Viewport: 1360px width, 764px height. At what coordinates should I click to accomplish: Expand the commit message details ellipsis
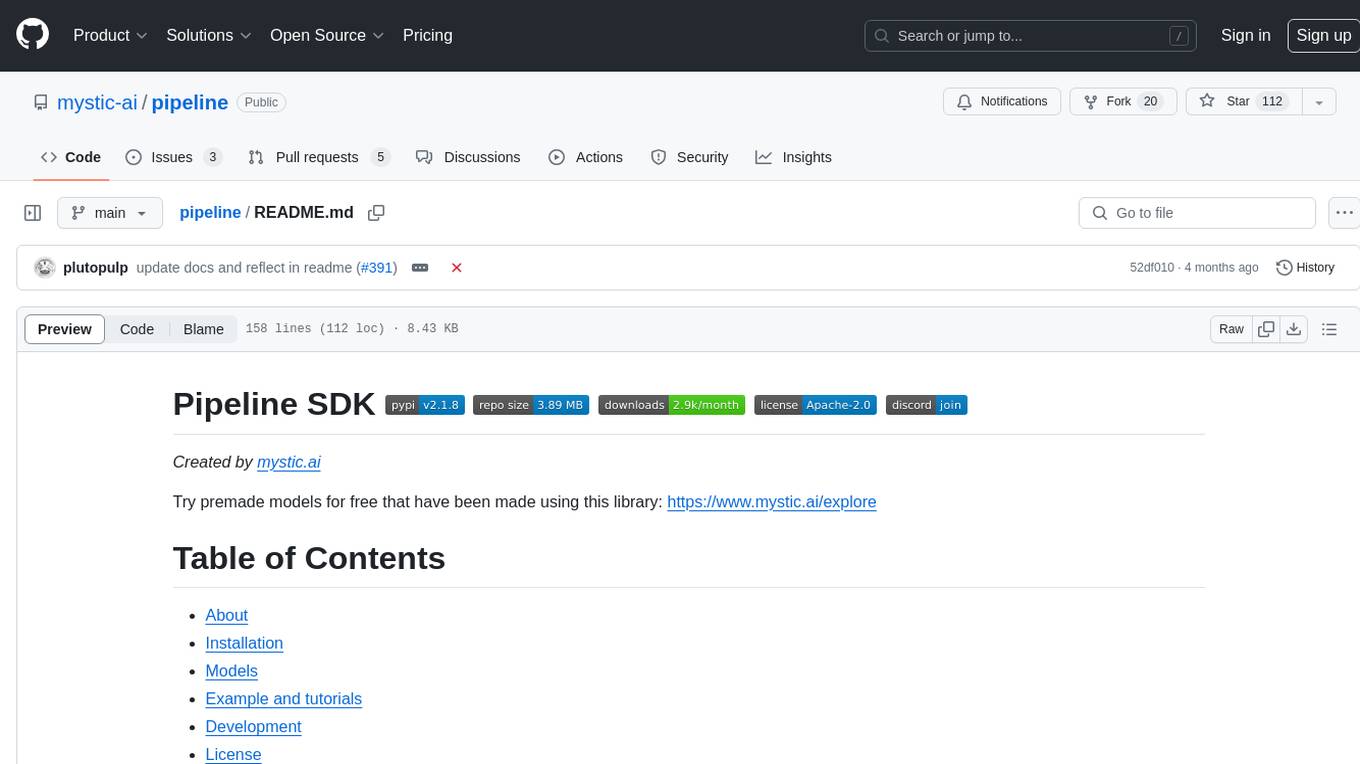tap(420, 268)
